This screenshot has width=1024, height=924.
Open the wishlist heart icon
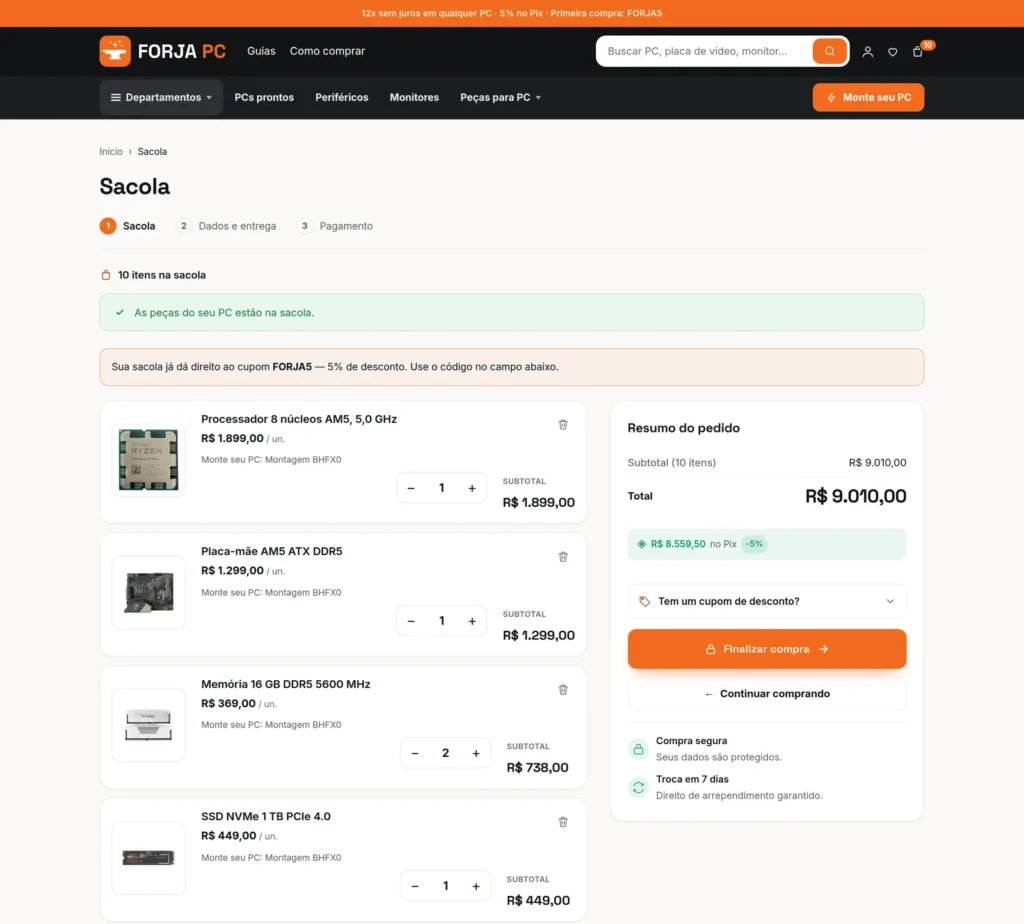click(x=892, y=52)
